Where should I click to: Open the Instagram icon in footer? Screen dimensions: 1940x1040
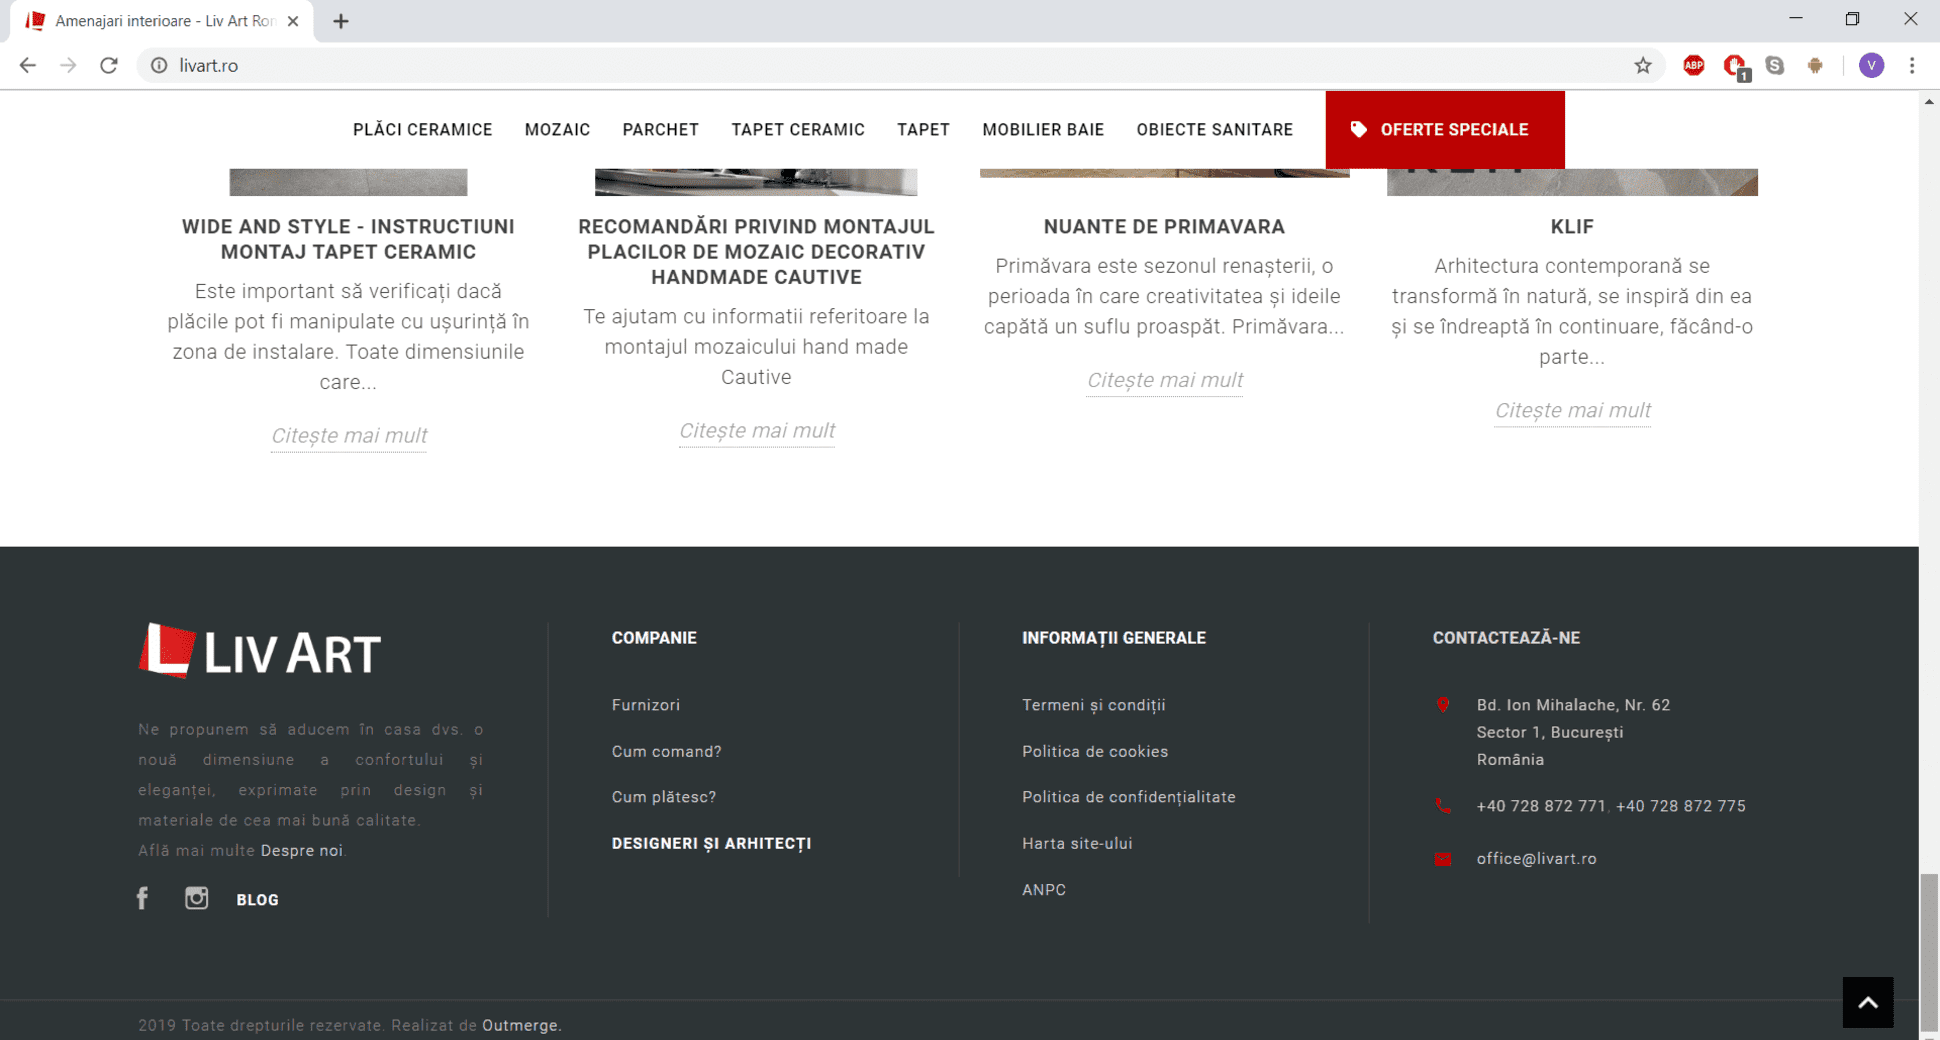pos(196,898)
